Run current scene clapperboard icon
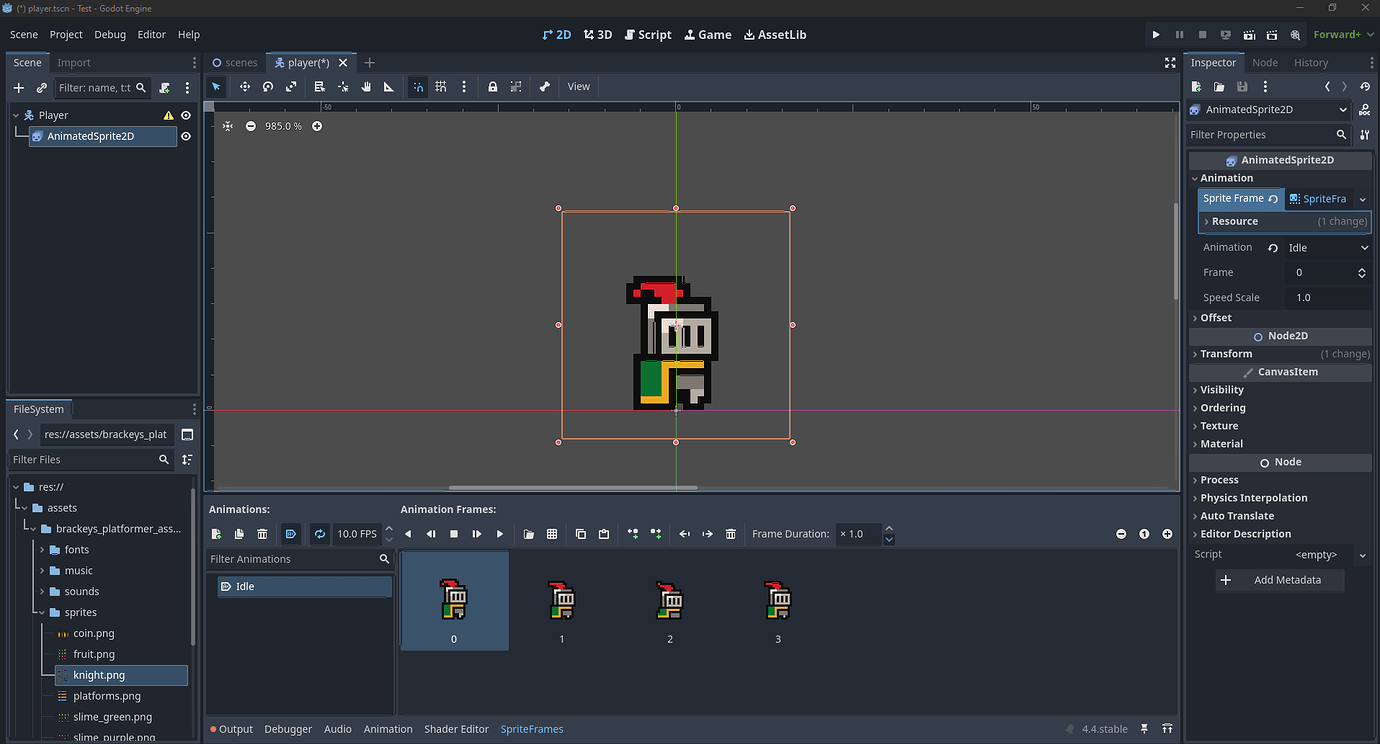The height and width of the screenshot is (744, 1380). pos(1249,34)
